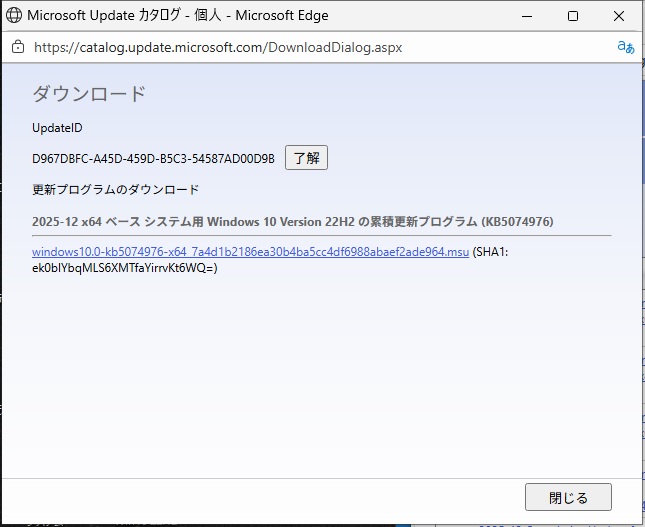Viewport: 645px width, 527px height.
Task: Minimize the Microsoft Update Catalog window
Action: (x=527, y=16)
